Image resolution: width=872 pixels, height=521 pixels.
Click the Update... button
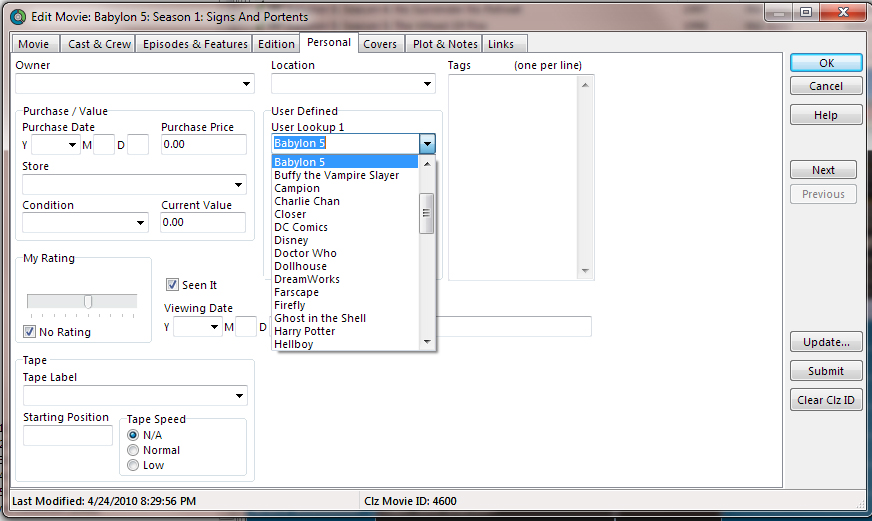[x=826, y=342]
